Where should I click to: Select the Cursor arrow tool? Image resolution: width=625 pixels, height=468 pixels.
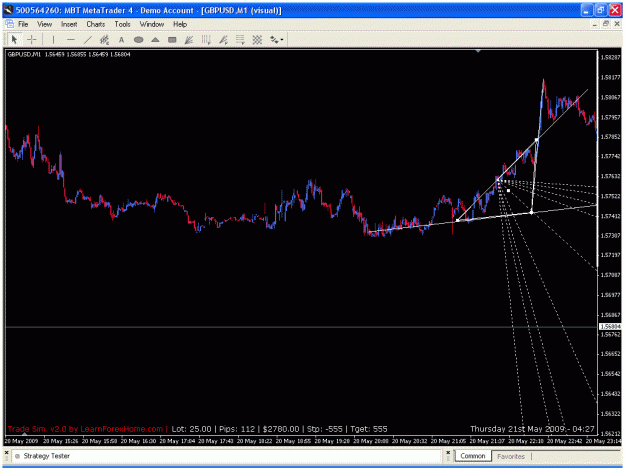pos(14,39)
